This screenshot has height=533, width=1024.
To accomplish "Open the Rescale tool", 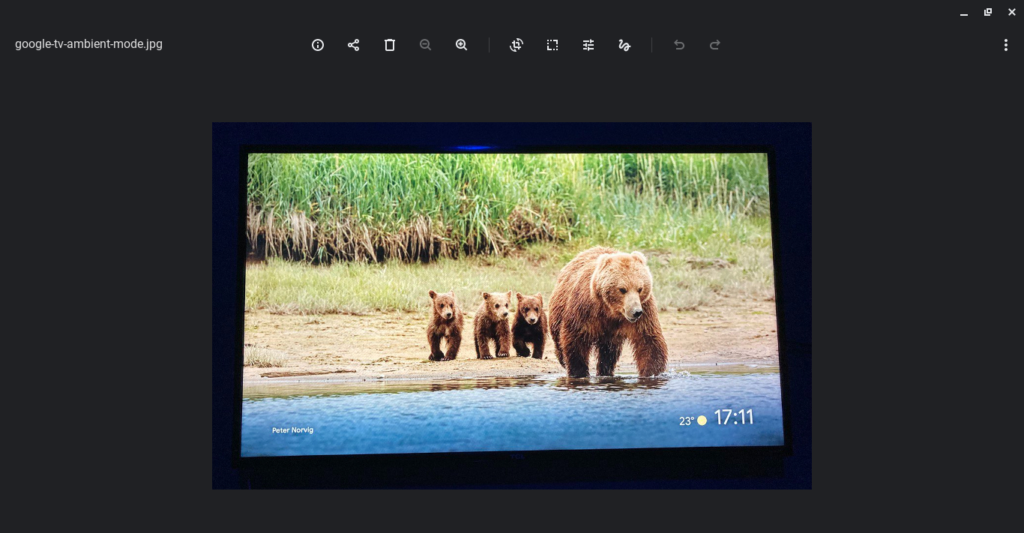I will click(552, 45).
